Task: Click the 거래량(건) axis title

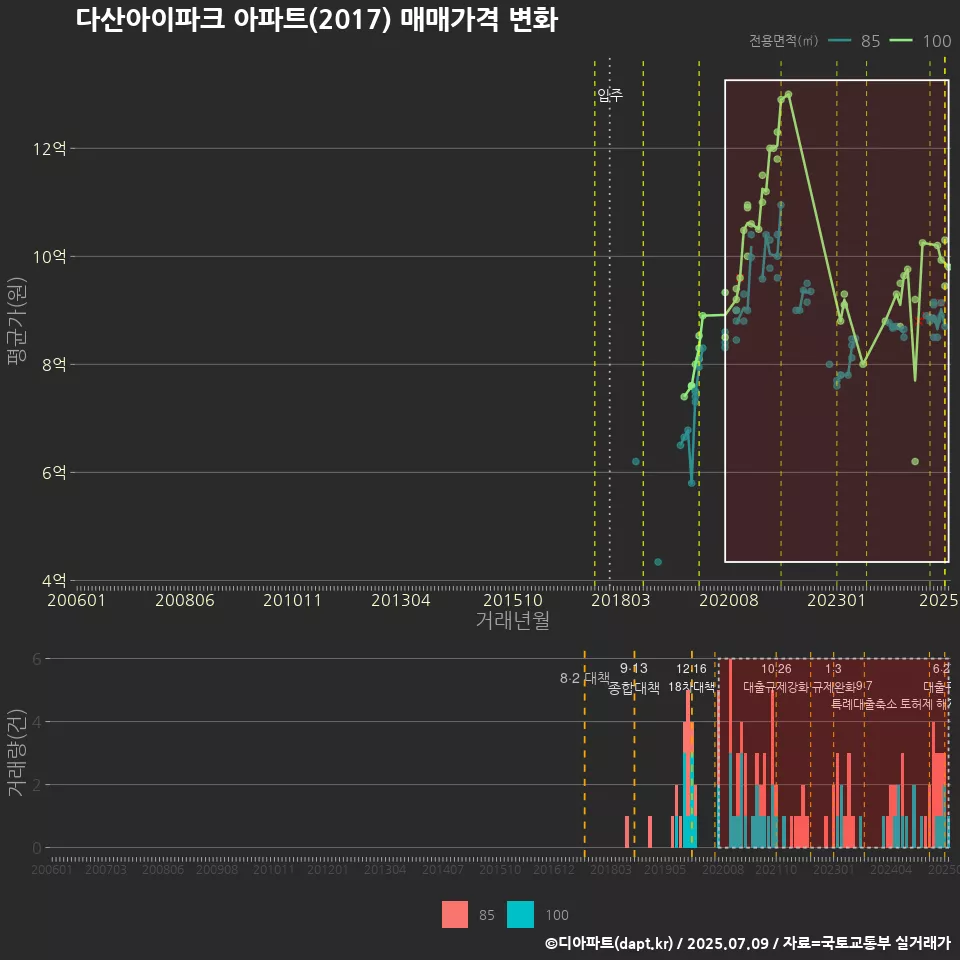Action: coord(16,753)
